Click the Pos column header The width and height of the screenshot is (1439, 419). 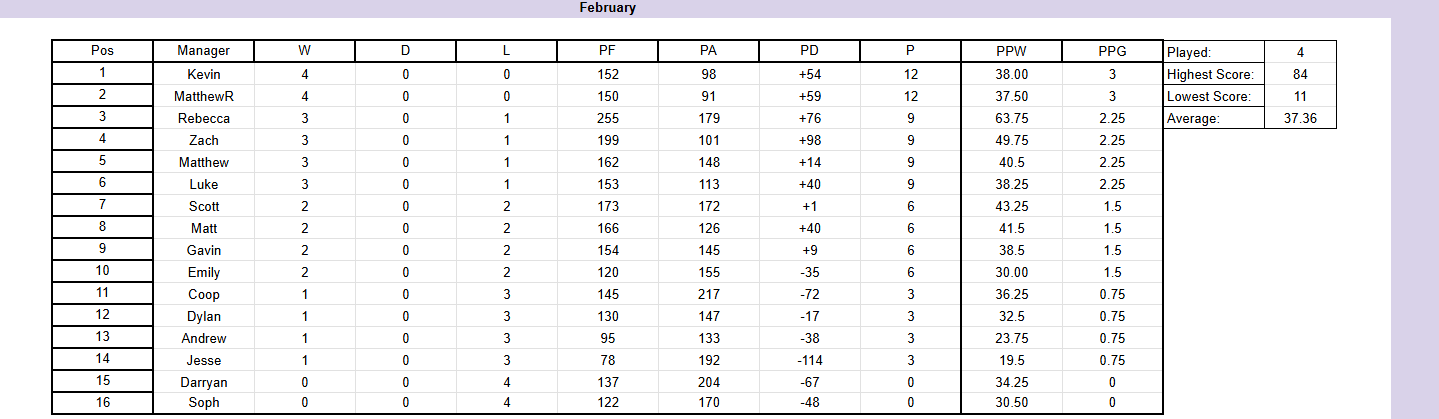(102, 51)
